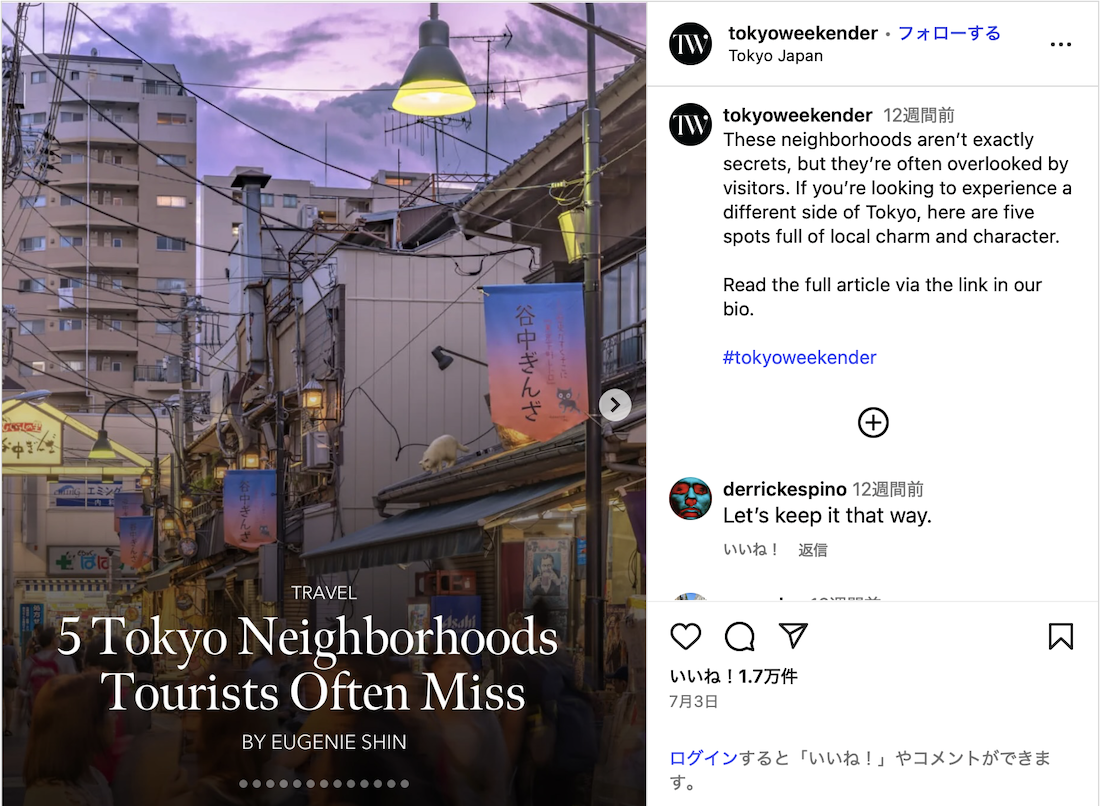Advance the carousel with the right arrow

click(x=615, y=405)
